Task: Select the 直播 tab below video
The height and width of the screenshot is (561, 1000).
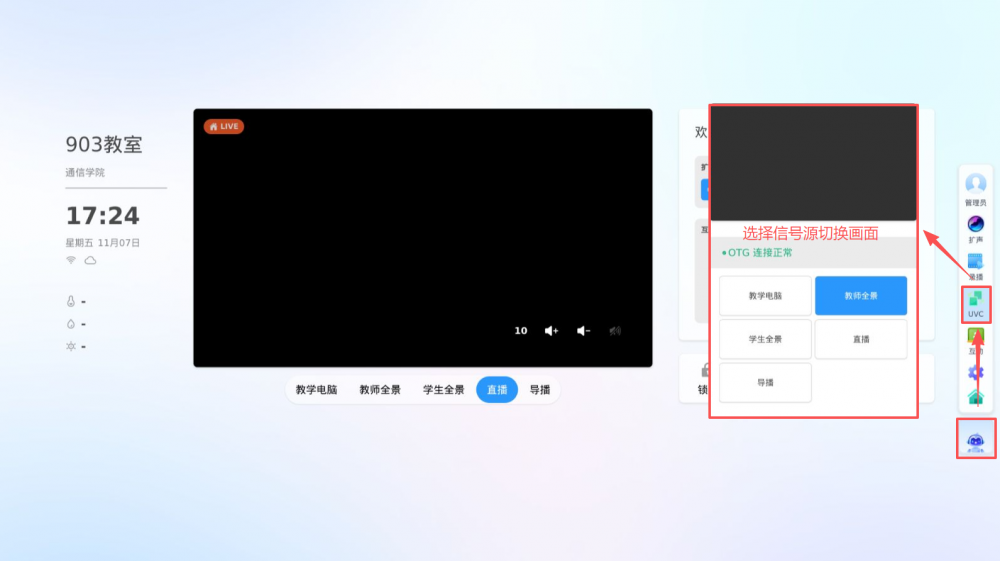Action: coord(497,390)
